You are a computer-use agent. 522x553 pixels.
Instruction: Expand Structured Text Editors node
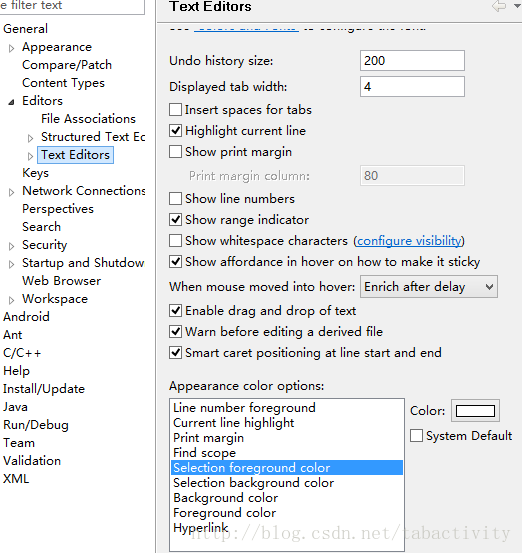(30, 138)
